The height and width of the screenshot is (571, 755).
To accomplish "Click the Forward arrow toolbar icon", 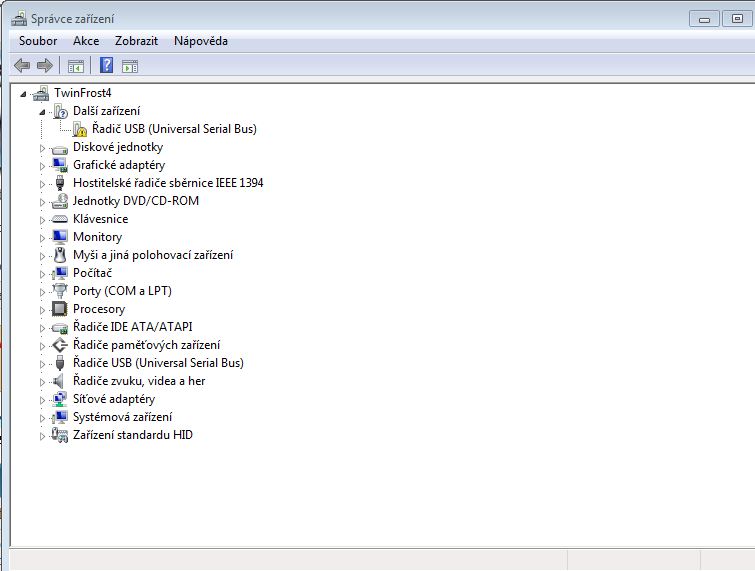I will (x=45, y=65).
